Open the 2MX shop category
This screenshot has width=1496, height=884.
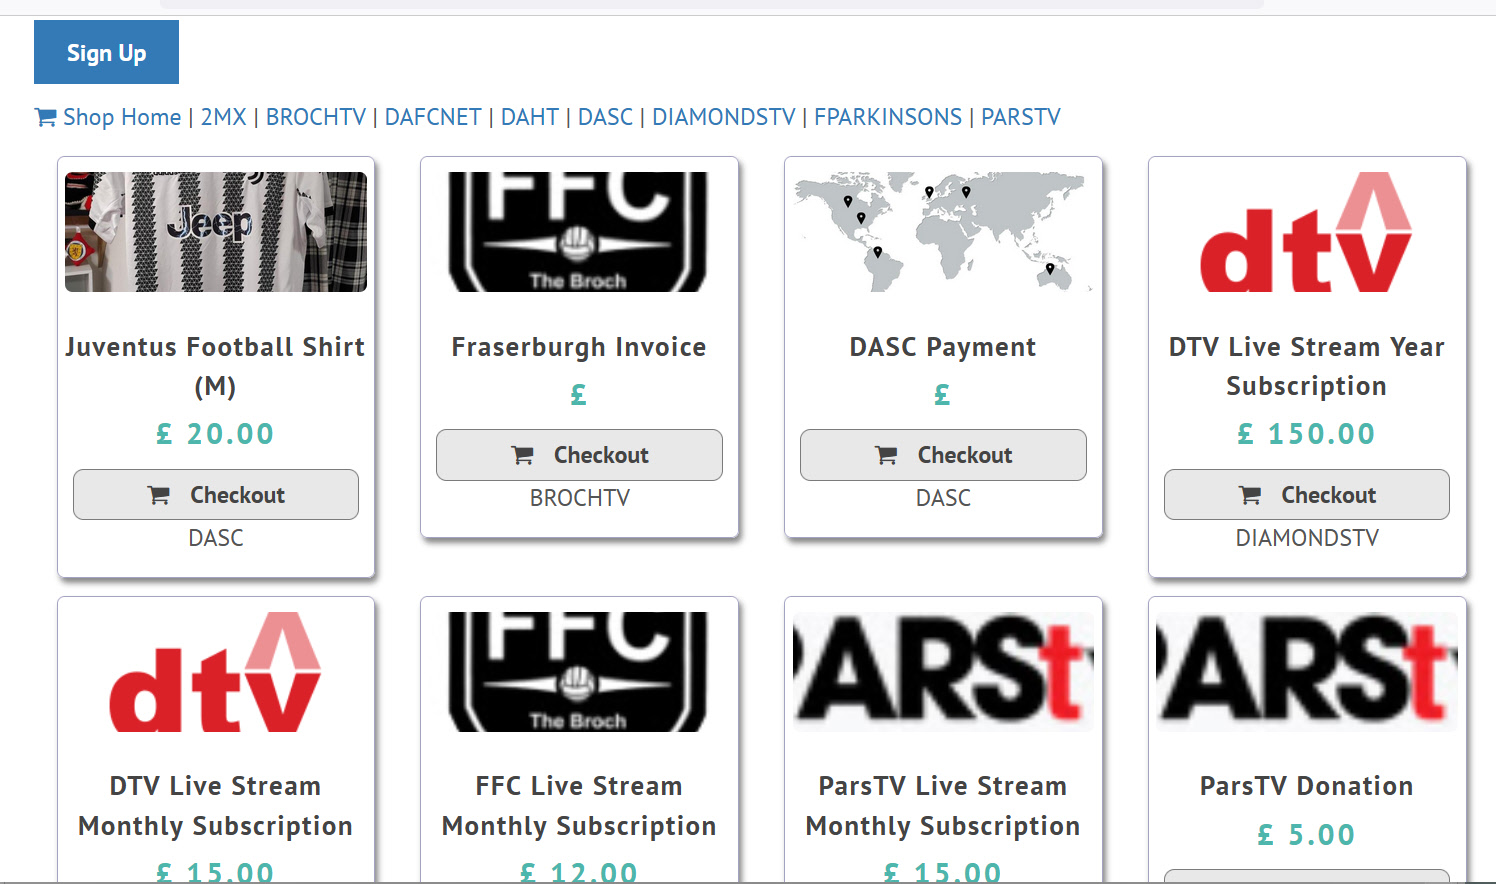(224, 117)
